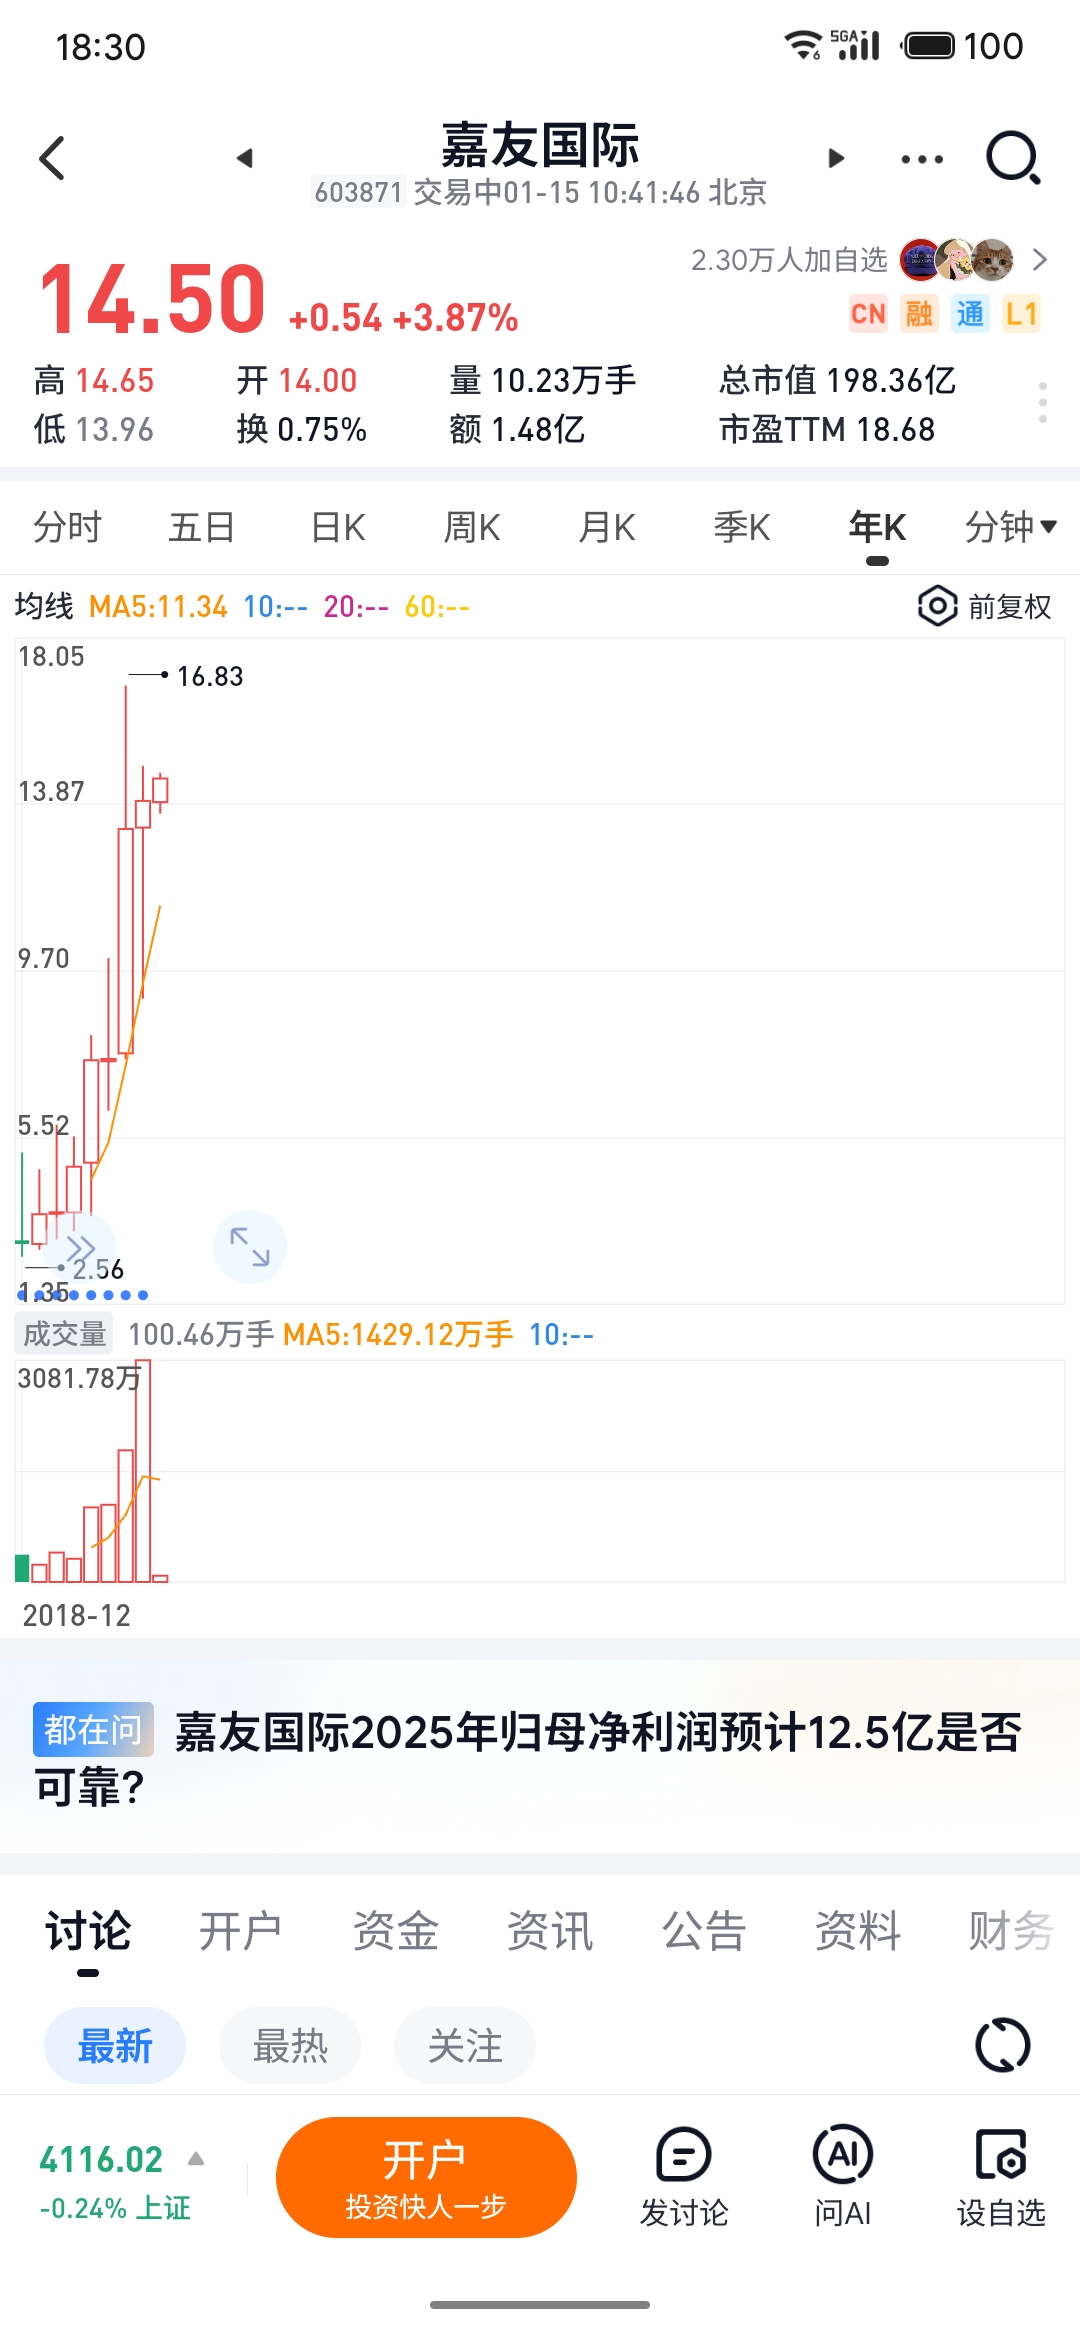
Task: Tap the 2018-12 date label
Action: (77, 1615)
